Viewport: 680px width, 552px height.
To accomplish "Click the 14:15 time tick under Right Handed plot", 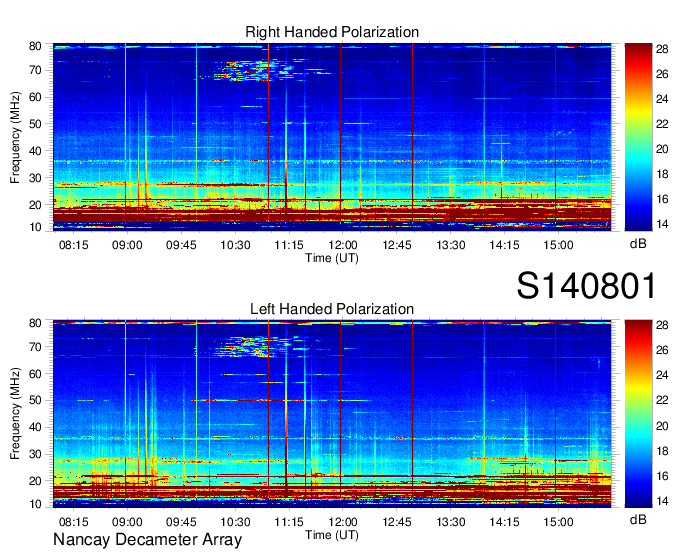I will coord(504,245).
